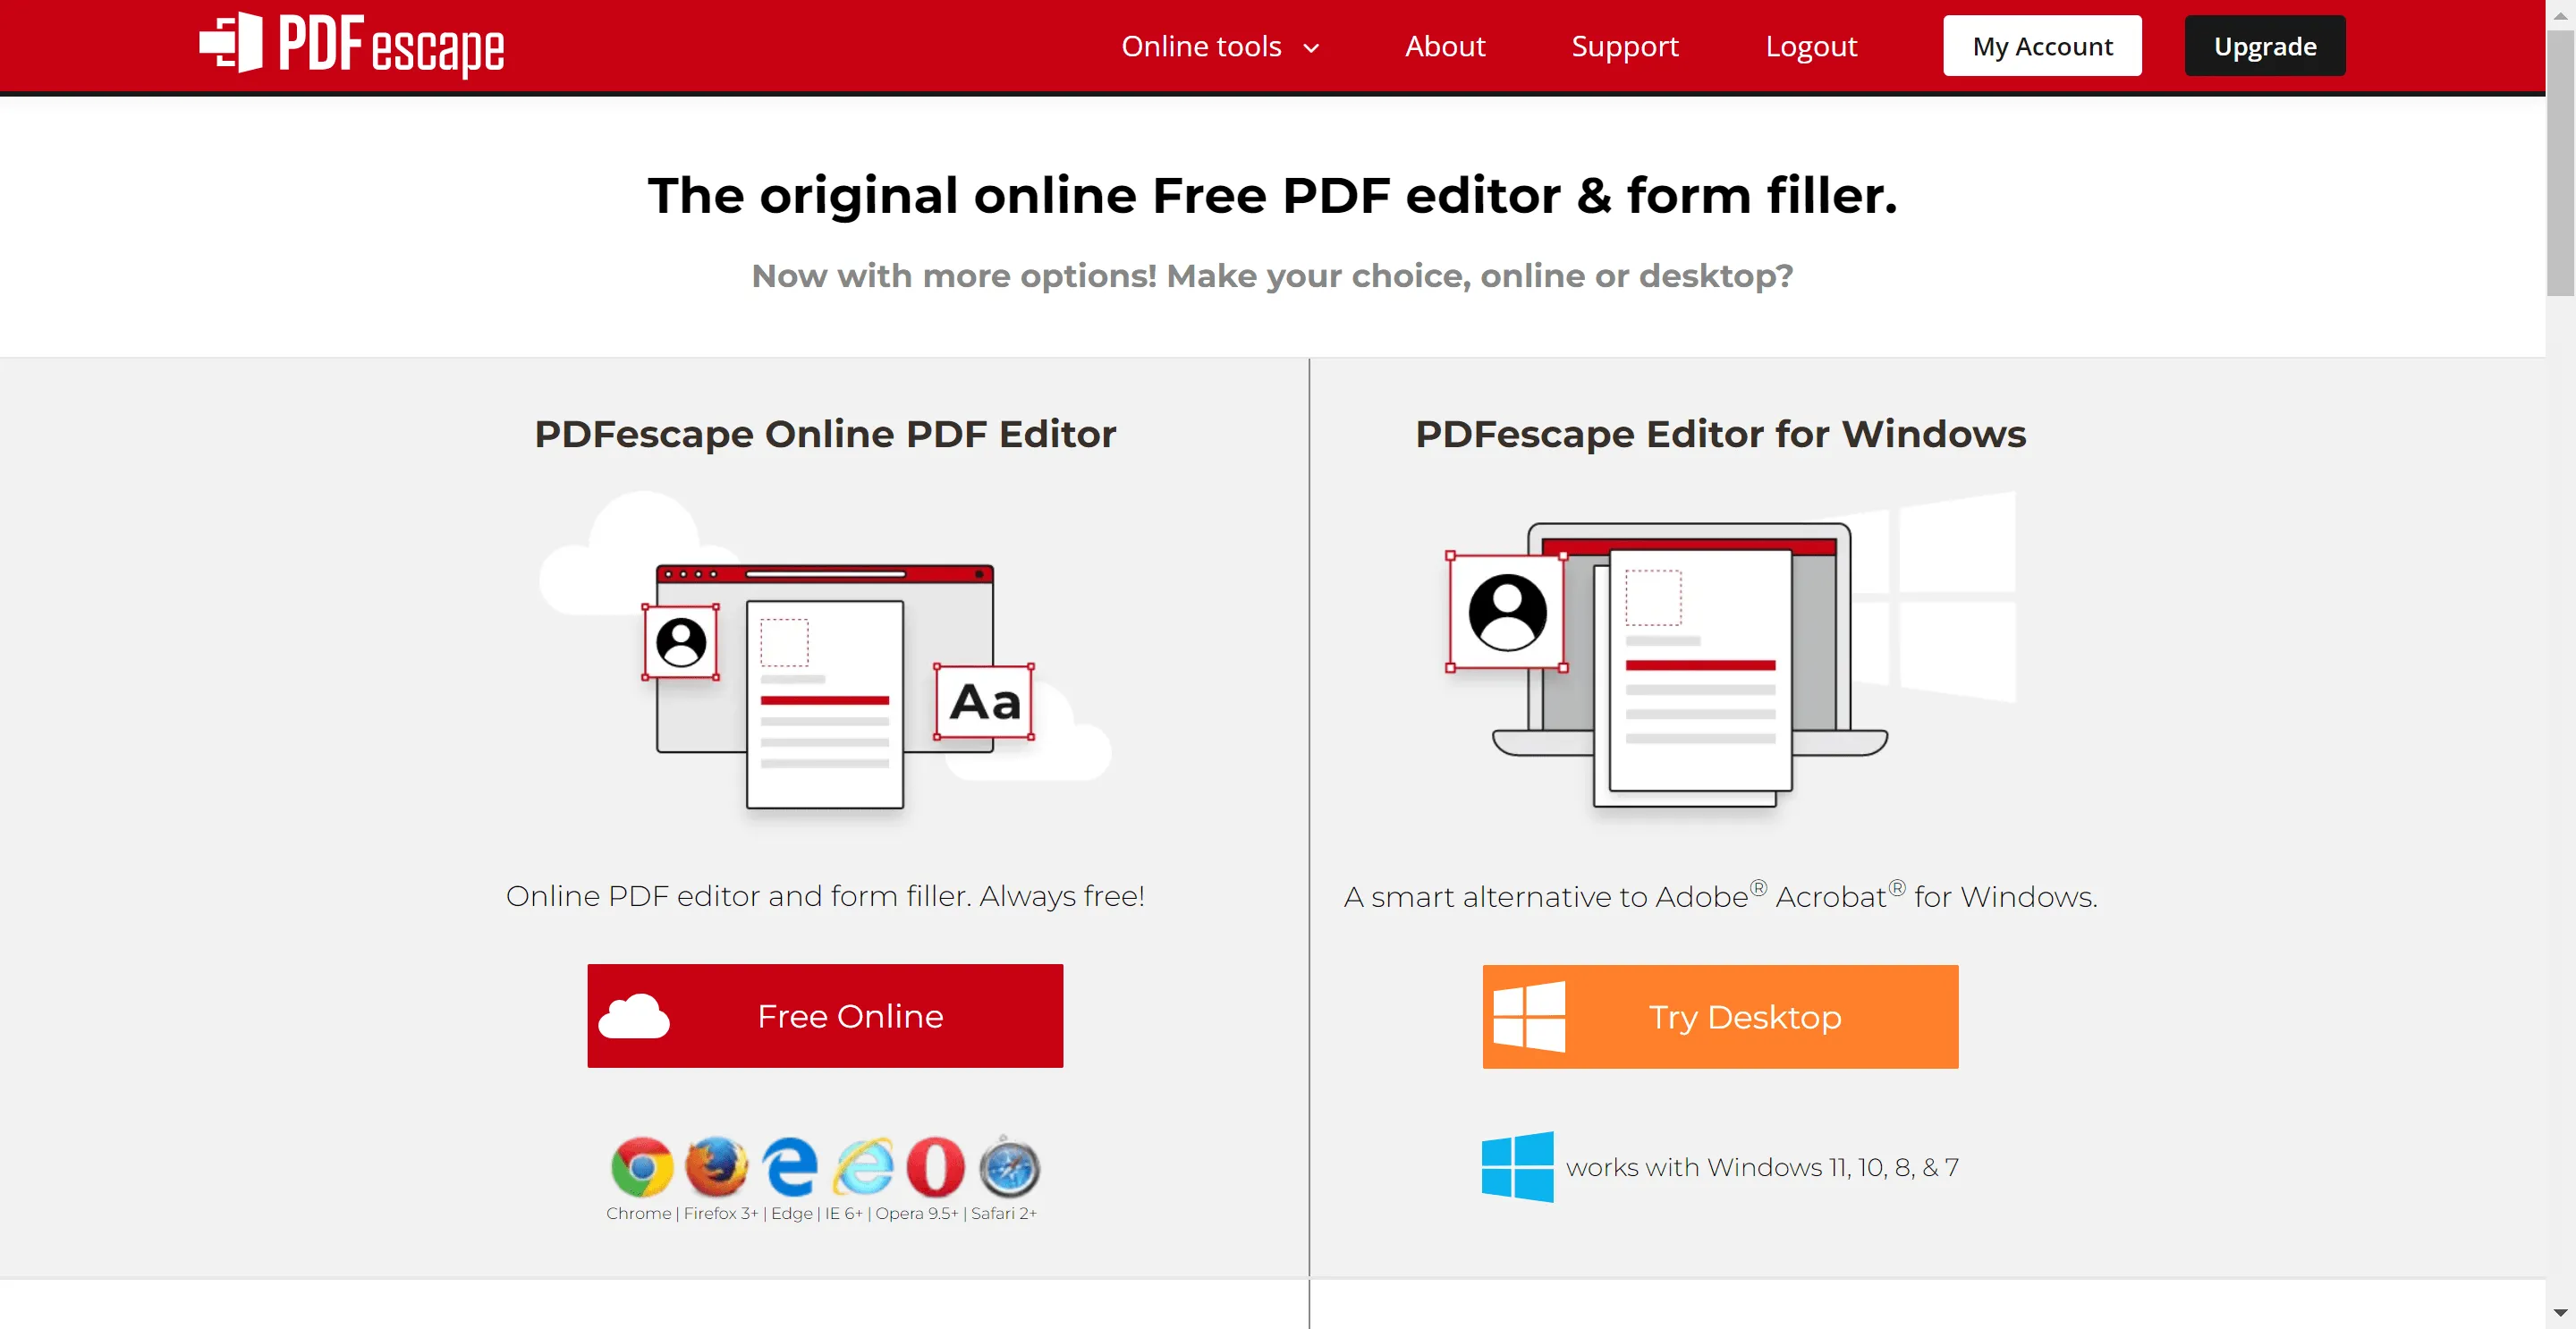Click "Now with more options!" subtitle text

1272,276
